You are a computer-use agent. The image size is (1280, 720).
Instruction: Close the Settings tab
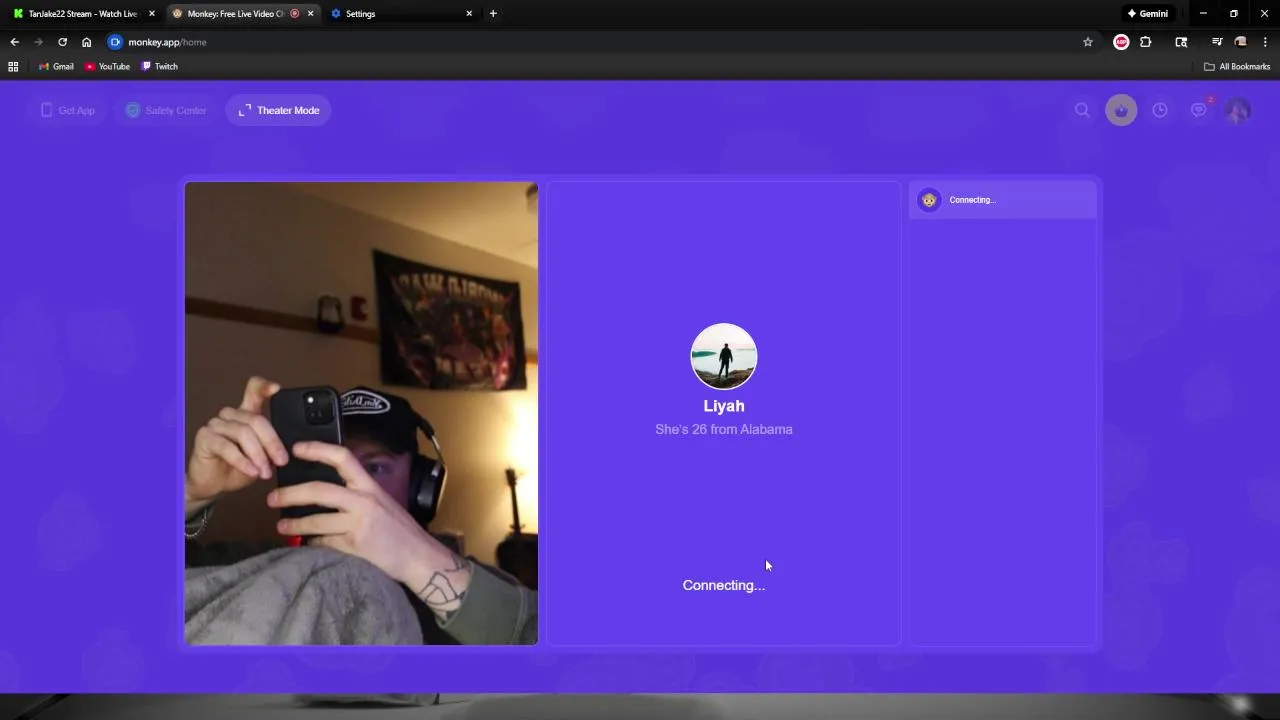pyautogui.click(x=470, y=14)
